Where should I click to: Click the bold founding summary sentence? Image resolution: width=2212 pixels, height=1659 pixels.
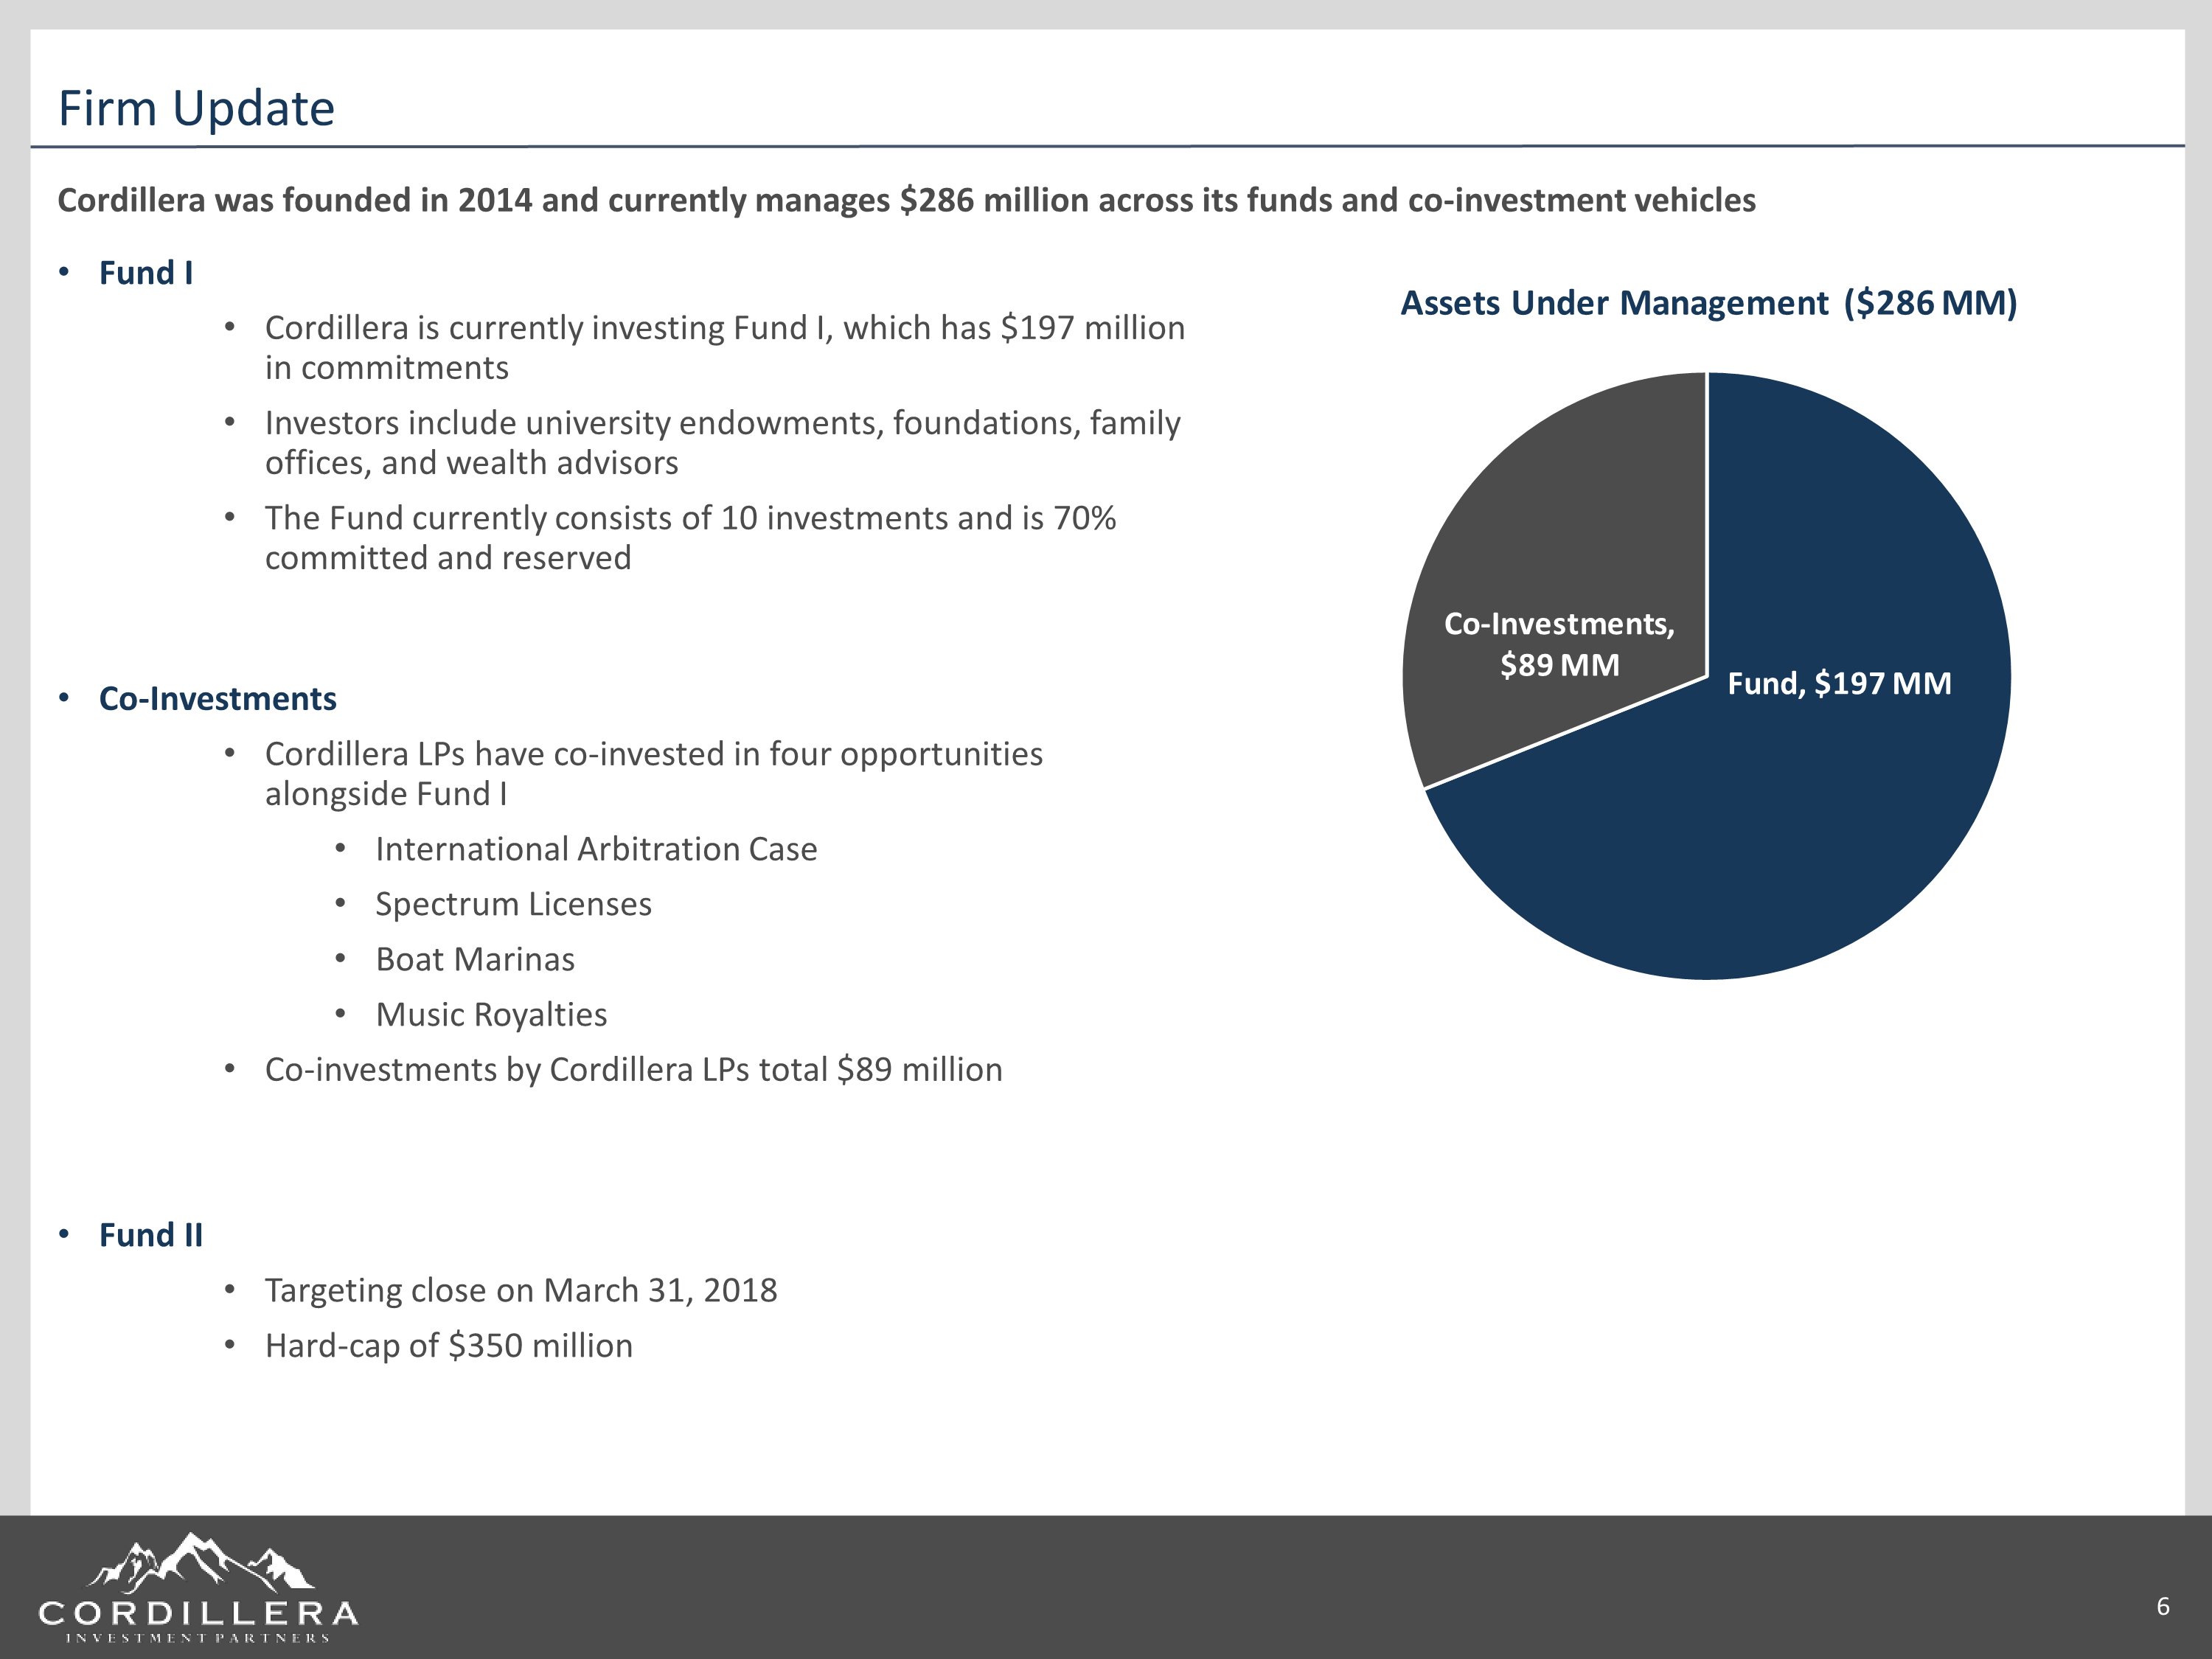[x=906, y=200]
